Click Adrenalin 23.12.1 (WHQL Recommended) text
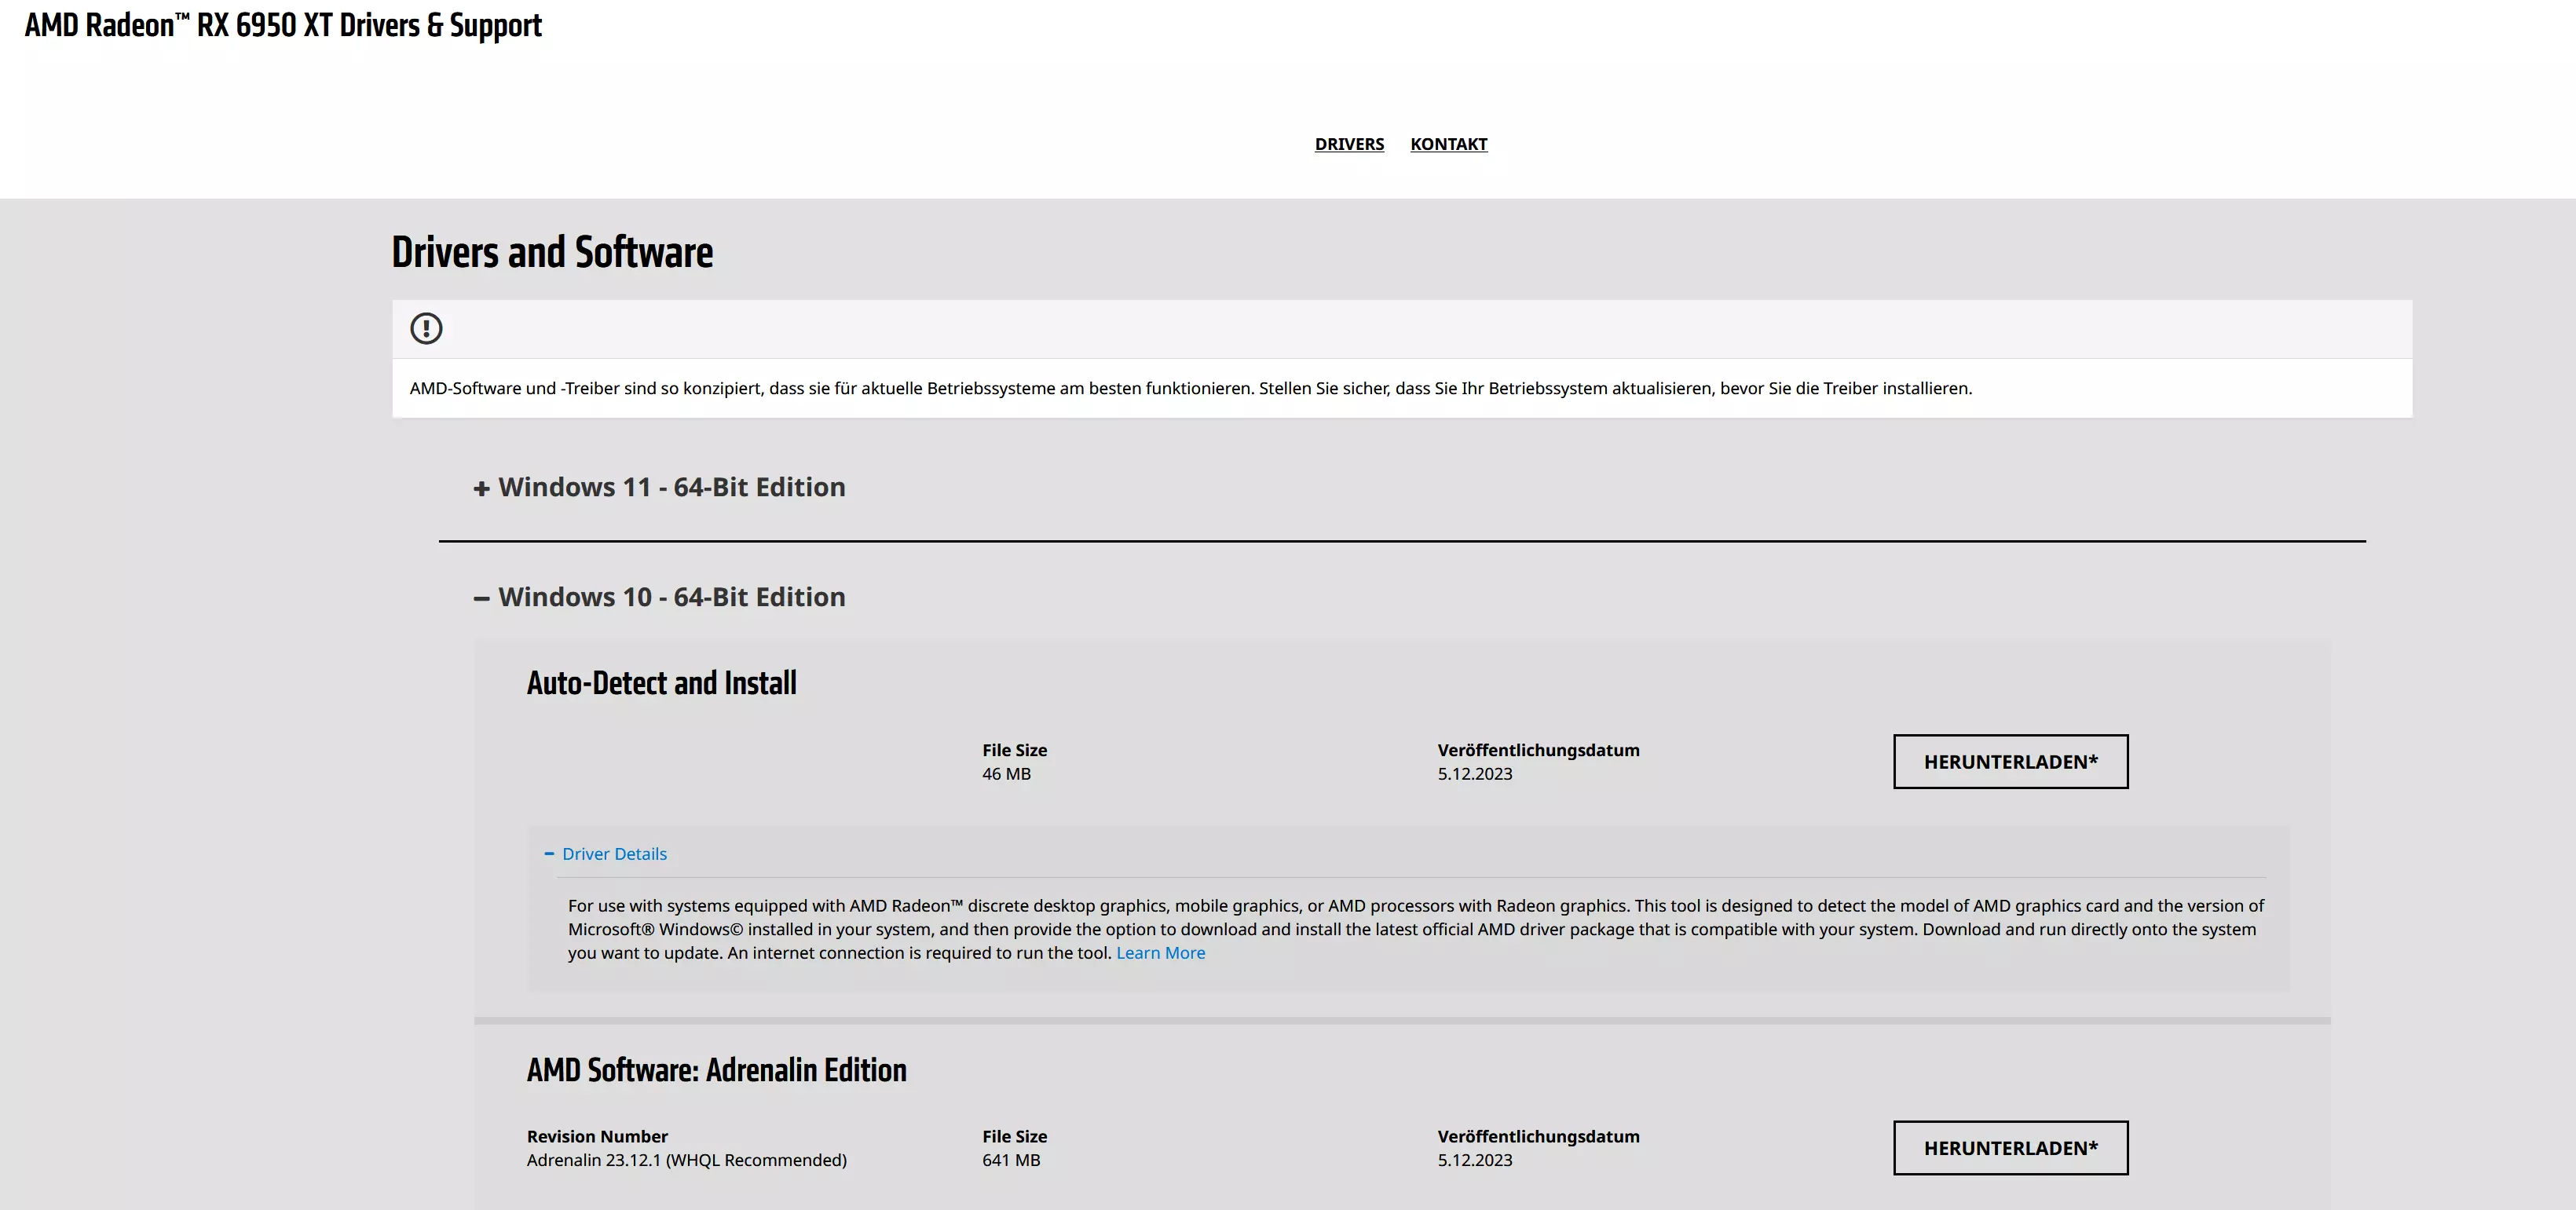This screenshot has width=2576, height=1210. (x=686, y=1160)
